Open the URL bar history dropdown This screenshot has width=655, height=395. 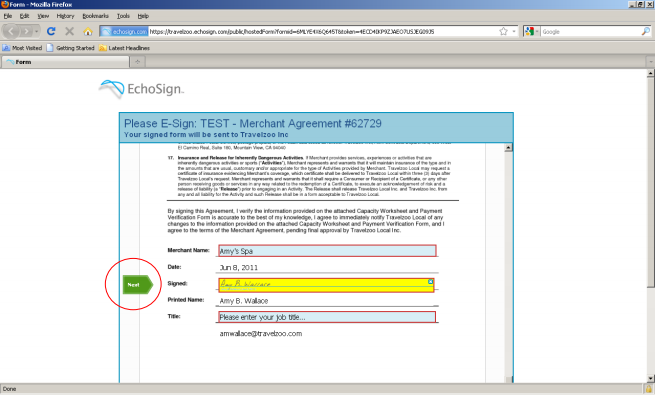pos(514,31)
